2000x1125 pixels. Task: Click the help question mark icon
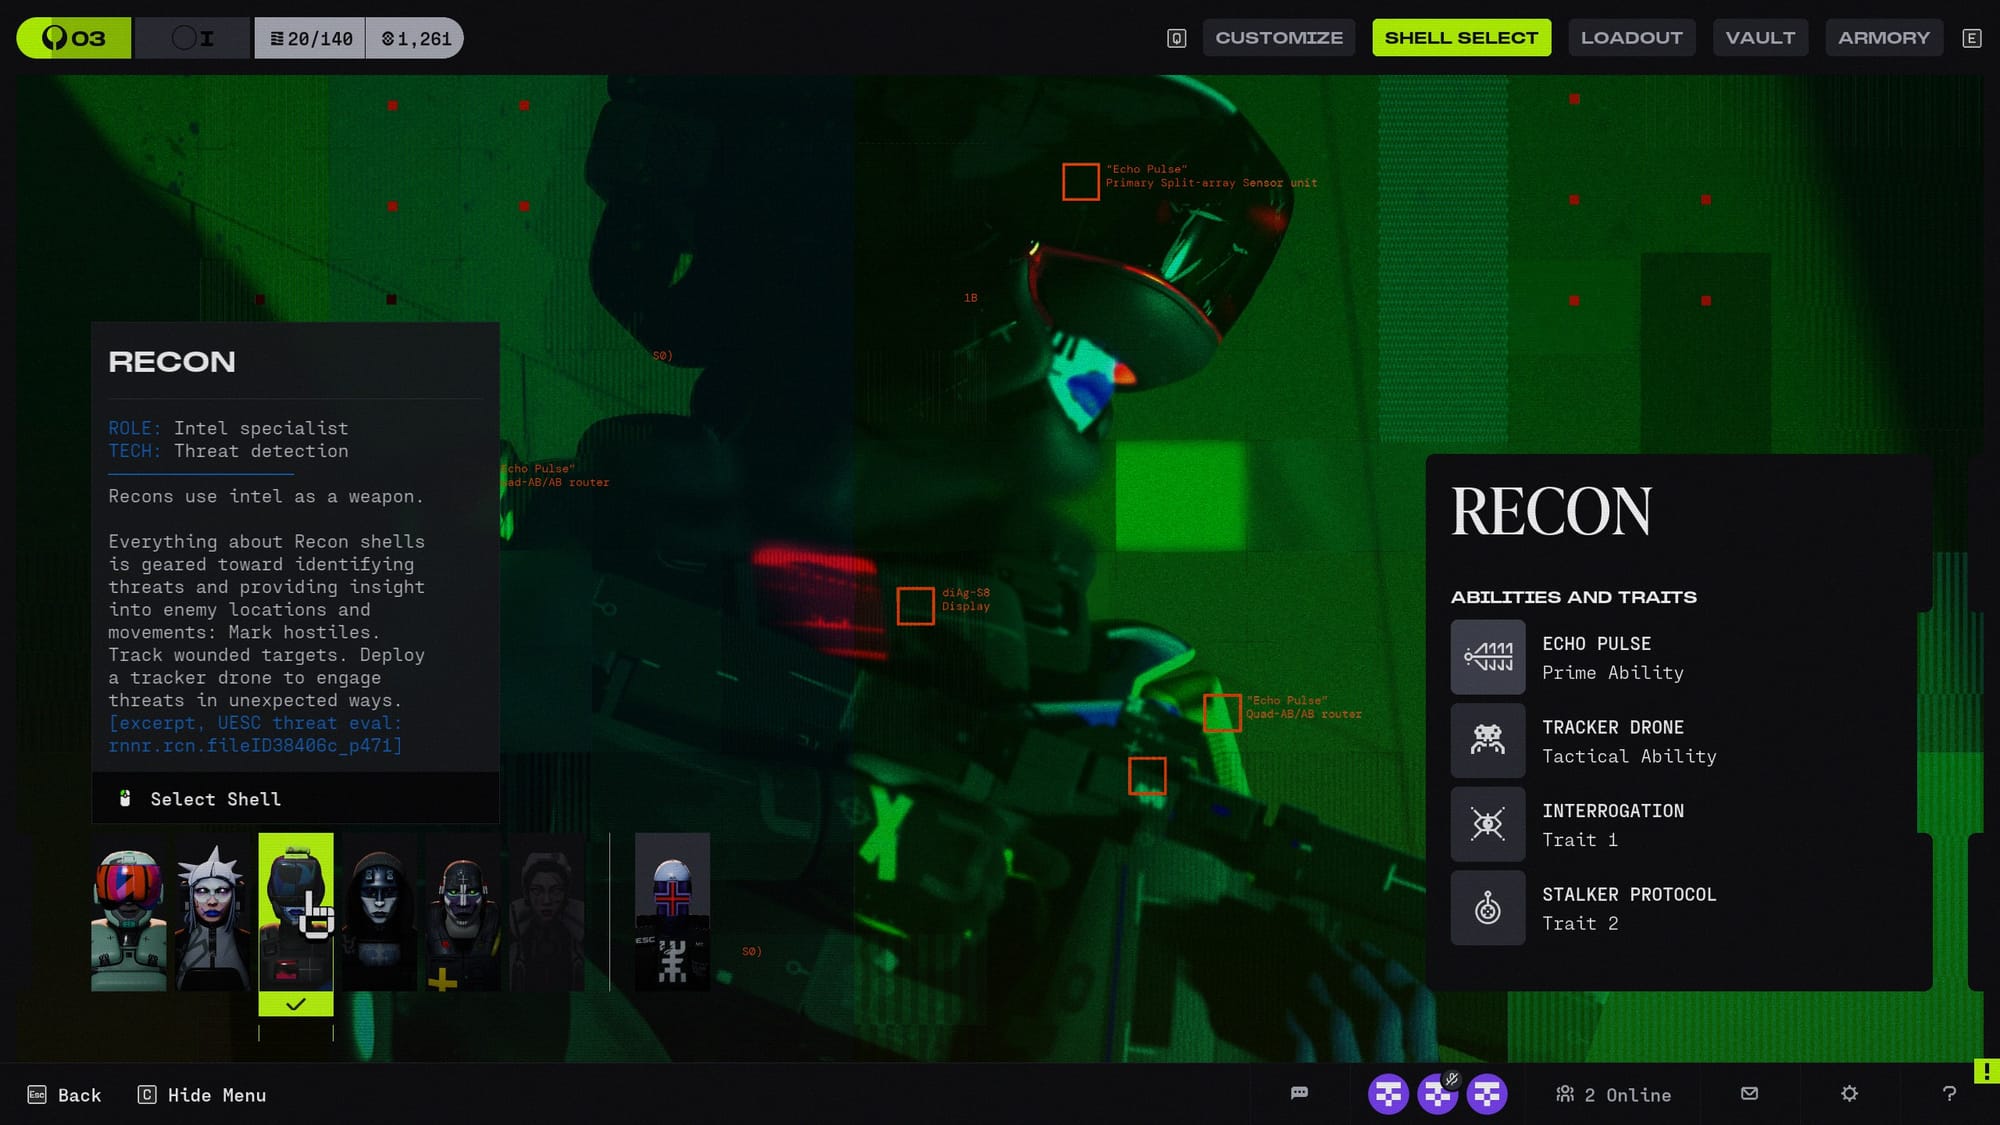[1949, 1093]
